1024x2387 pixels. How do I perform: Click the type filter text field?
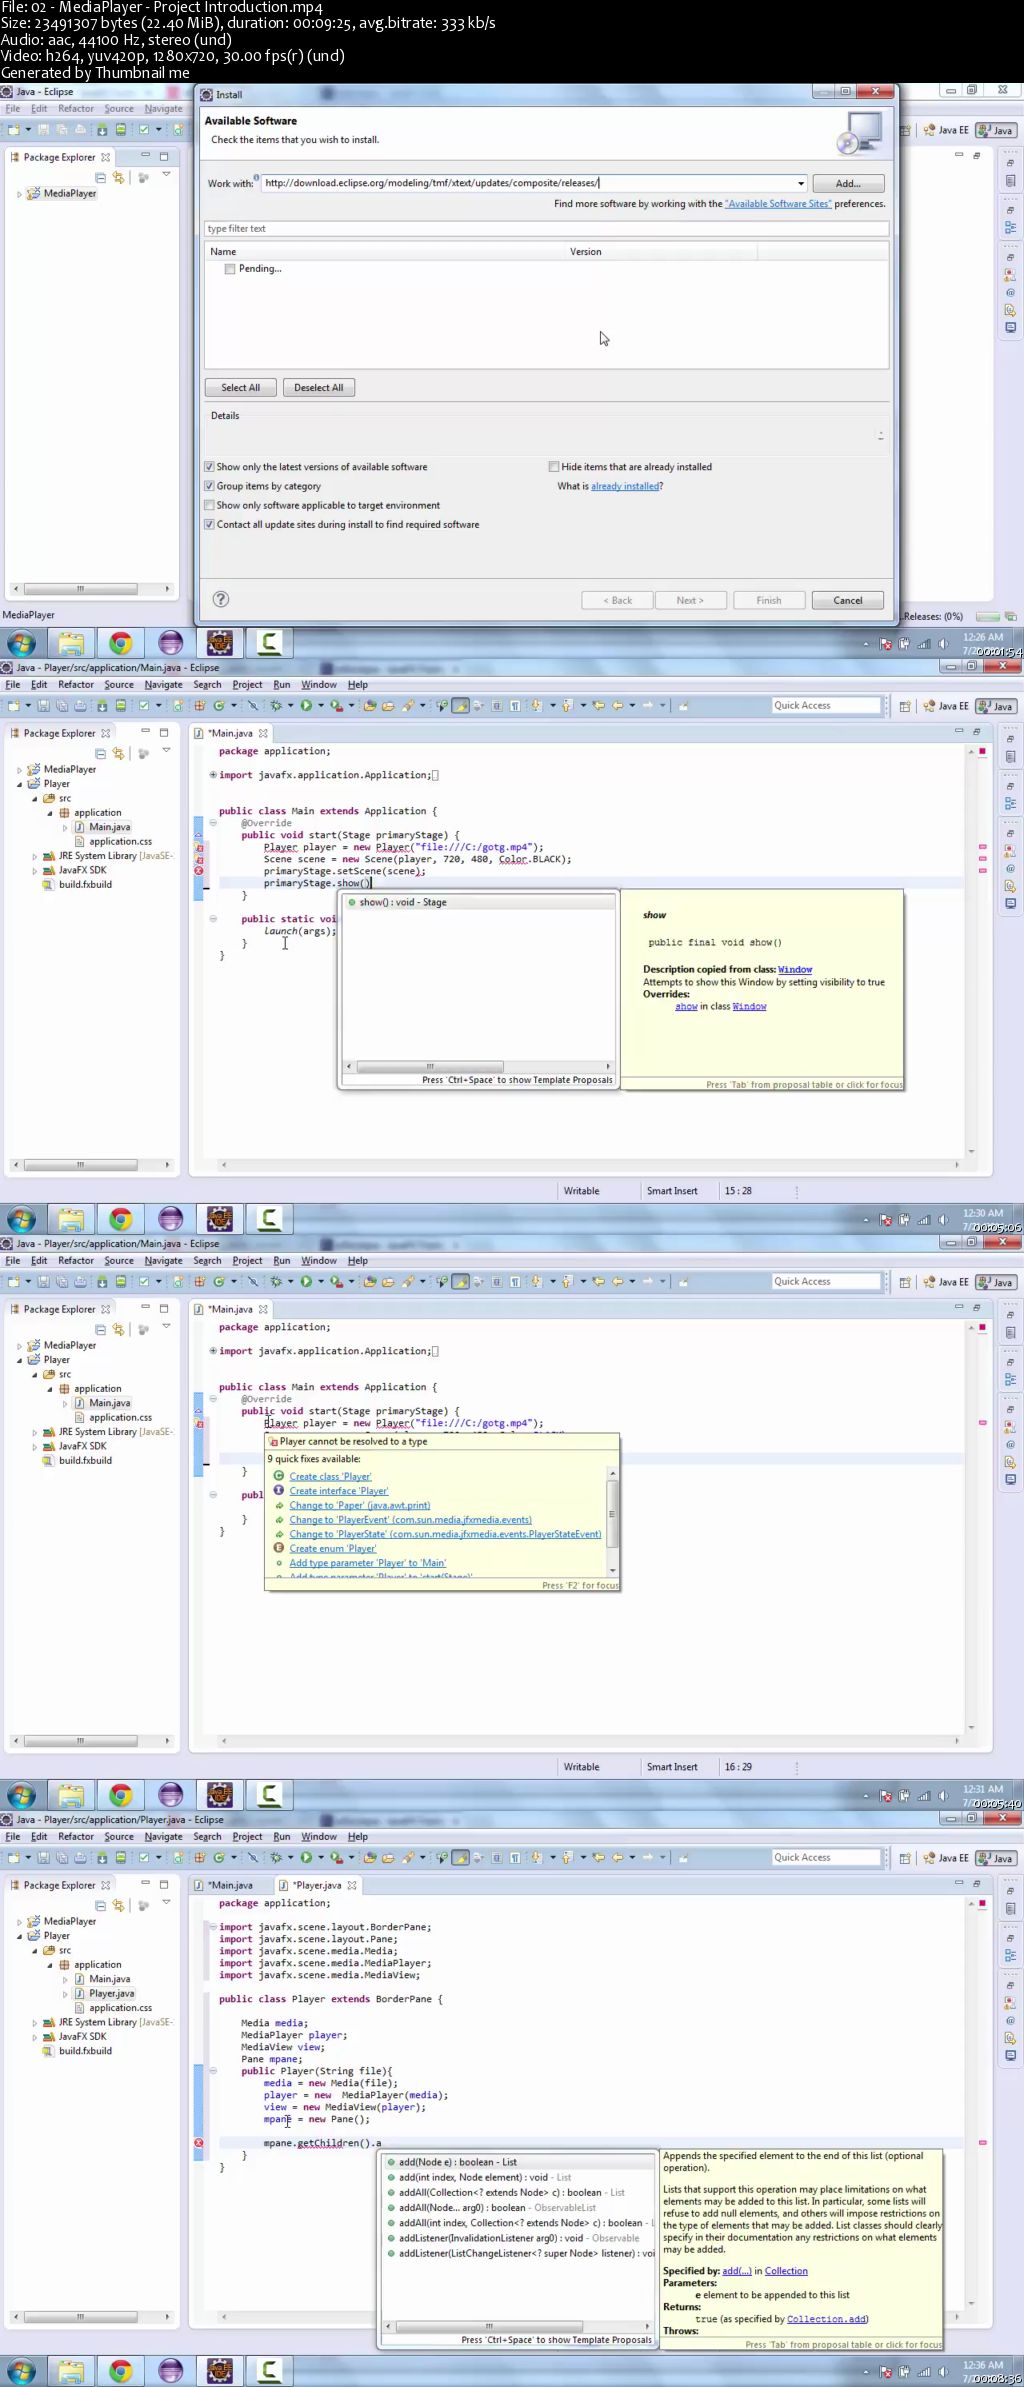coord(545,229)
